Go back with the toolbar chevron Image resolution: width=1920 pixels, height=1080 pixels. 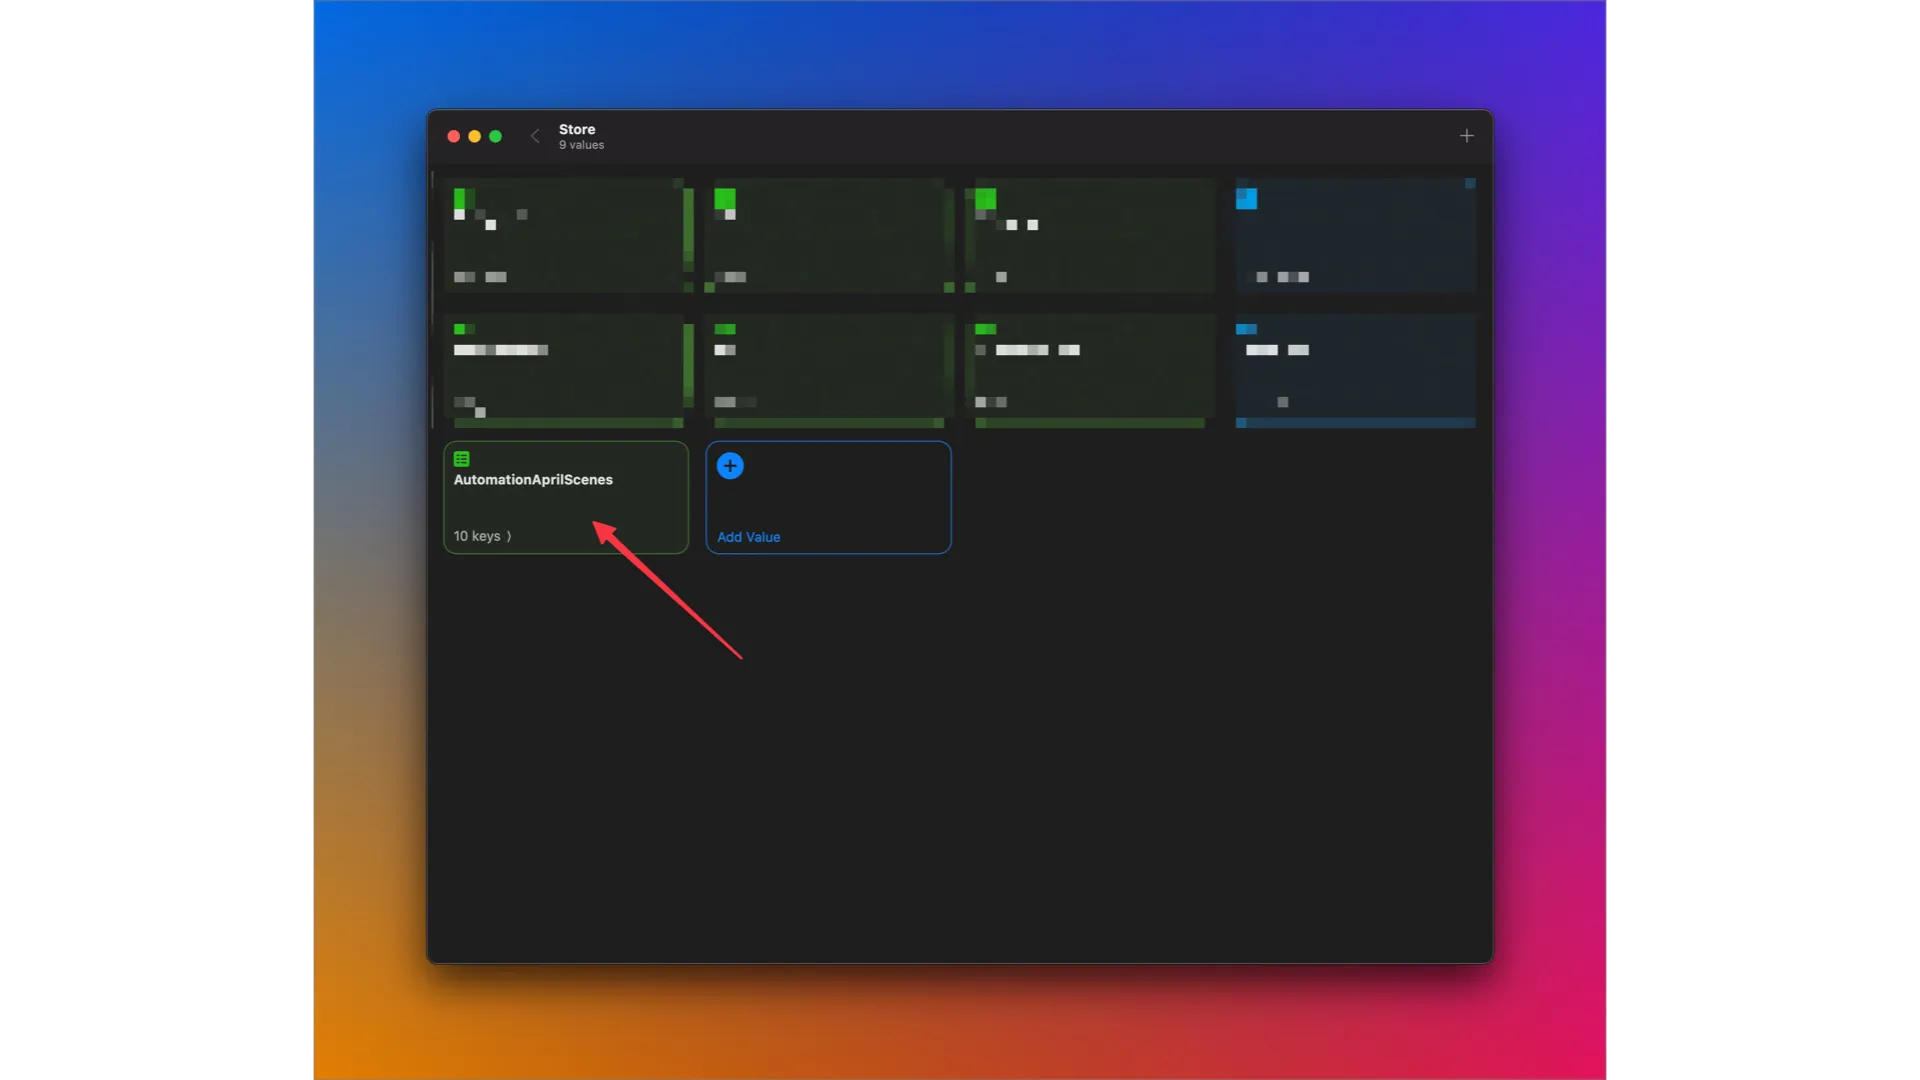(535, 136)
